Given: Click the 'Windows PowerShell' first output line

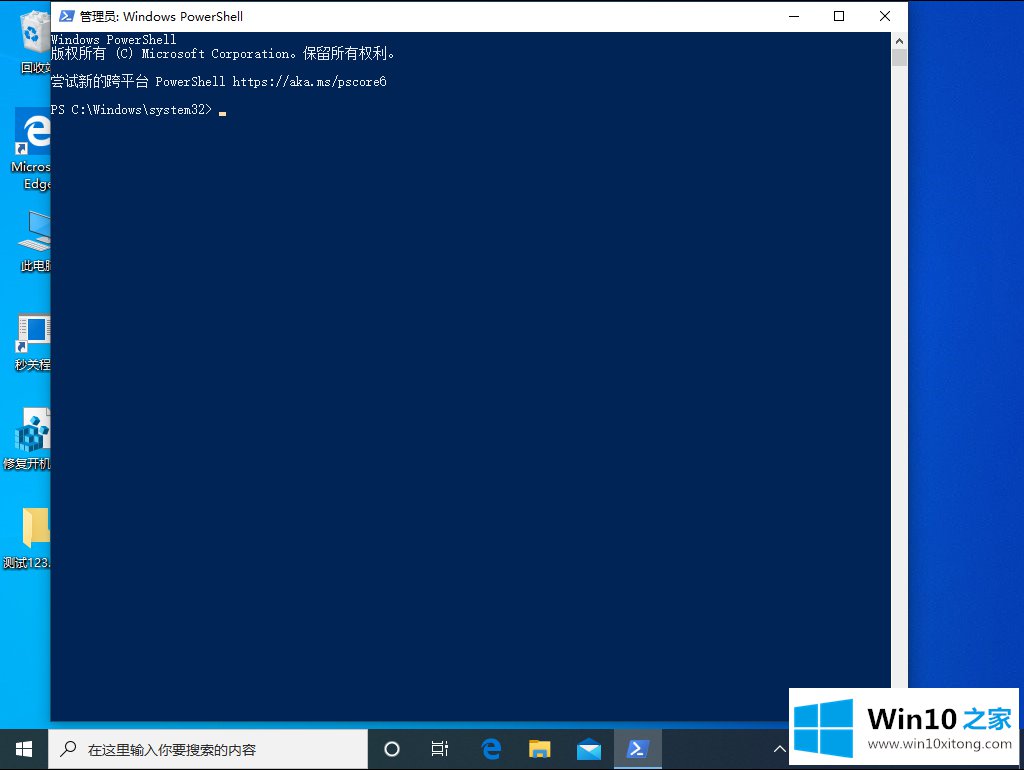Looking at the screenshot, I should (x=114, y=39).
